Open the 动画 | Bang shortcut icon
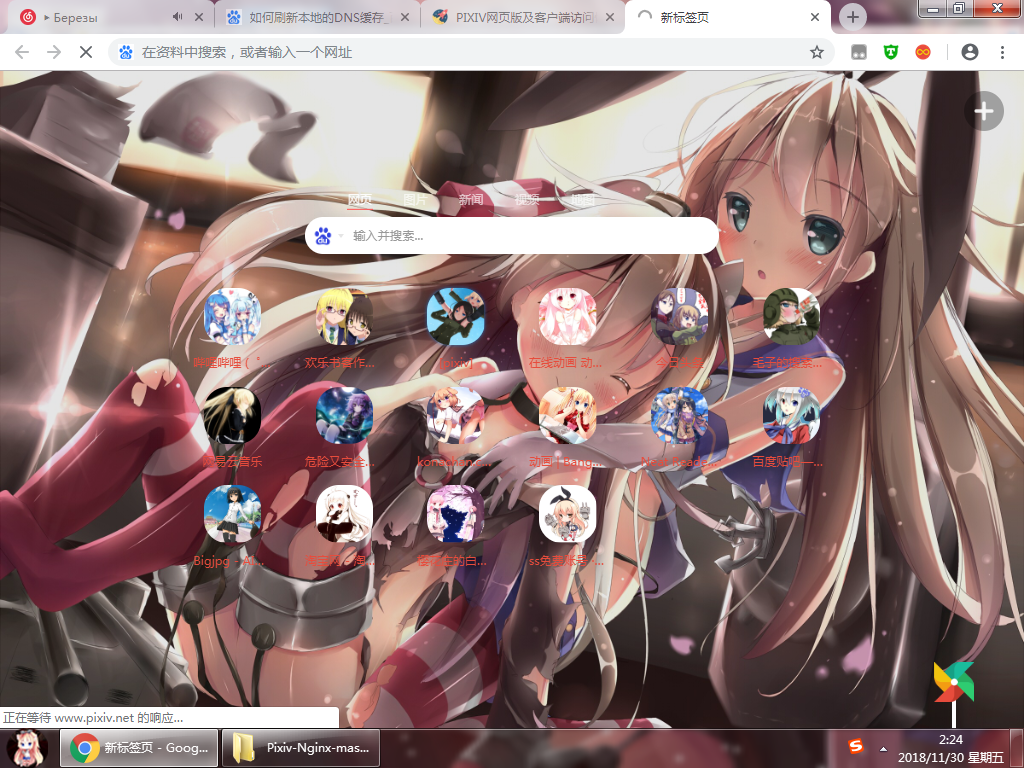Screen dimensions: 1024x768 click(x=568, y=415)
